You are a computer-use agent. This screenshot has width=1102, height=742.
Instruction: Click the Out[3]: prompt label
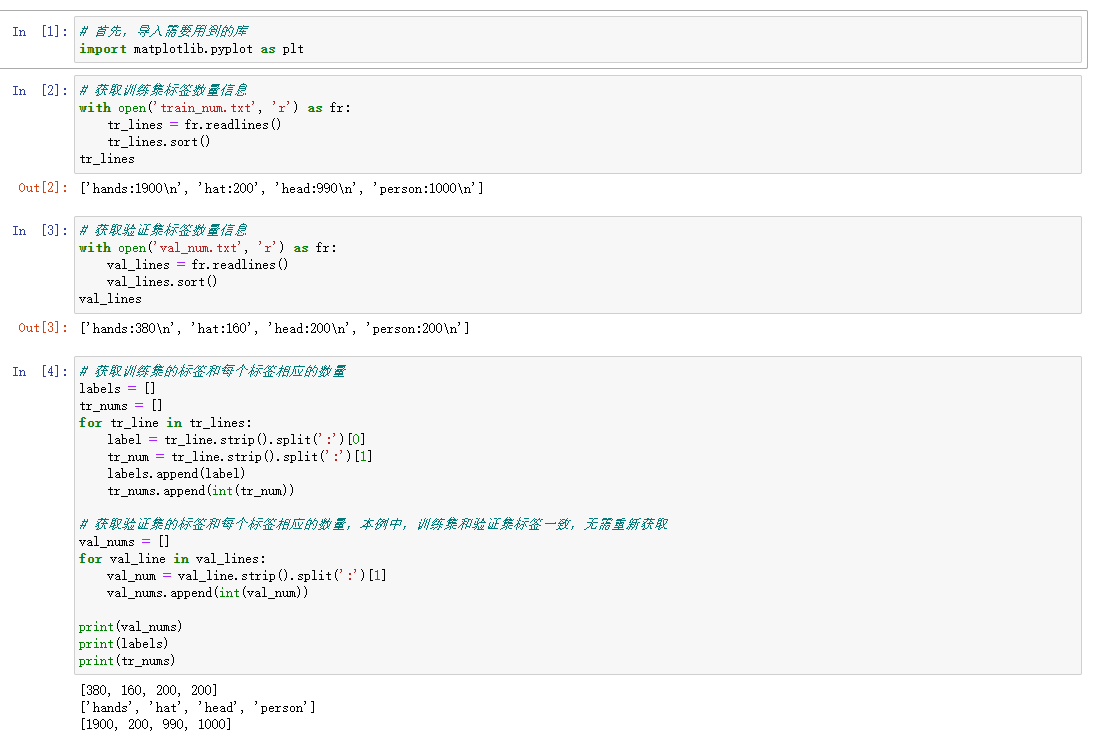pos(43,327)
